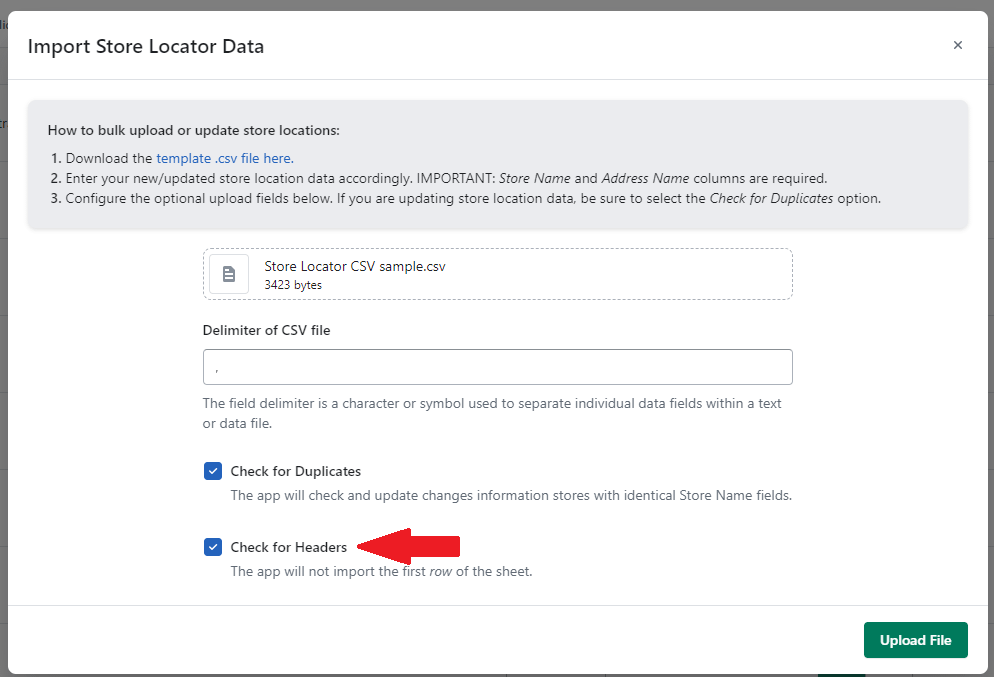Click the Import Store Locator Data title
Image resolution: width=994 pixels, height=677 pixels.
[x=146, y=46]
